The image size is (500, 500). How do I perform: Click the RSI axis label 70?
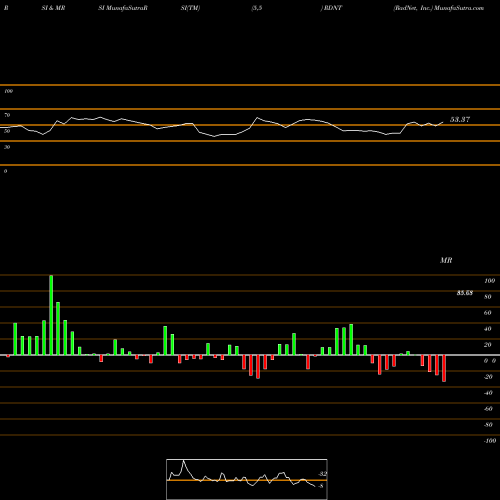coord(7,115)
